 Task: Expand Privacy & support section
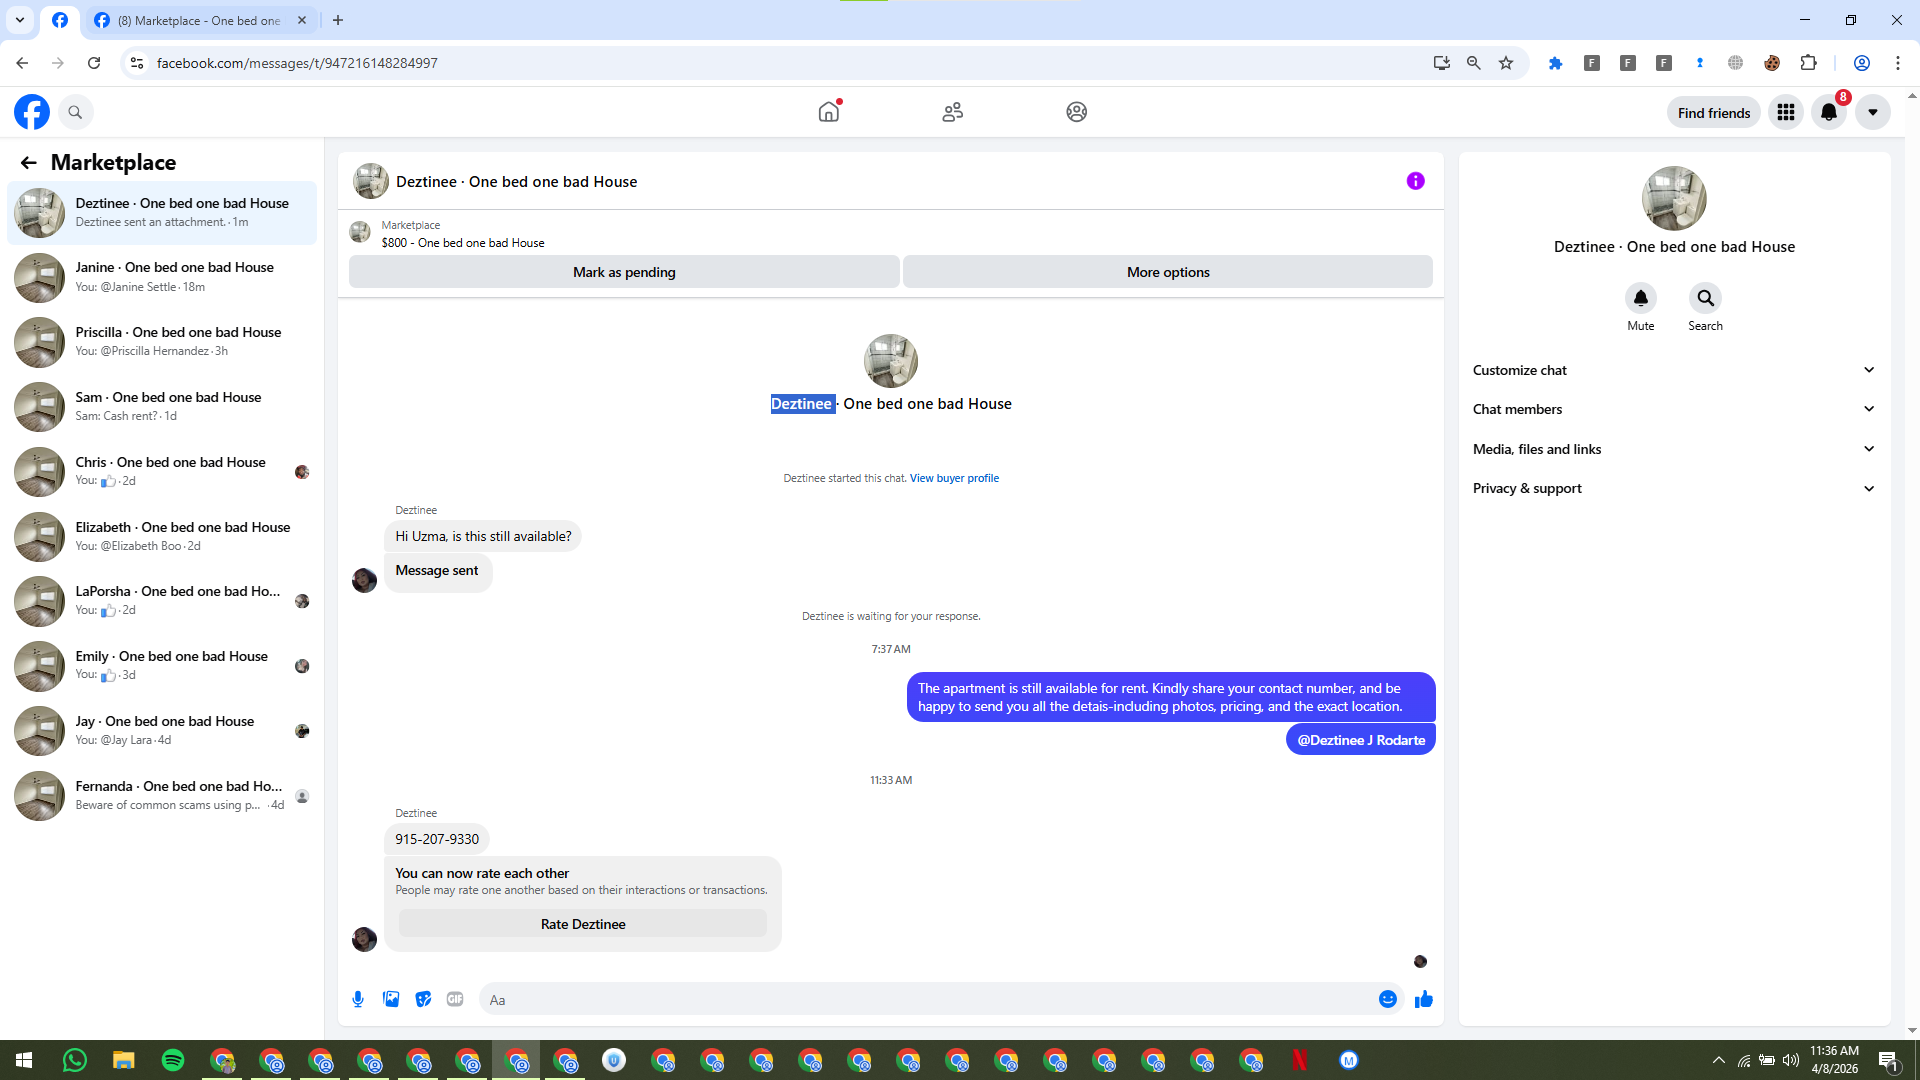[1673, 488]
